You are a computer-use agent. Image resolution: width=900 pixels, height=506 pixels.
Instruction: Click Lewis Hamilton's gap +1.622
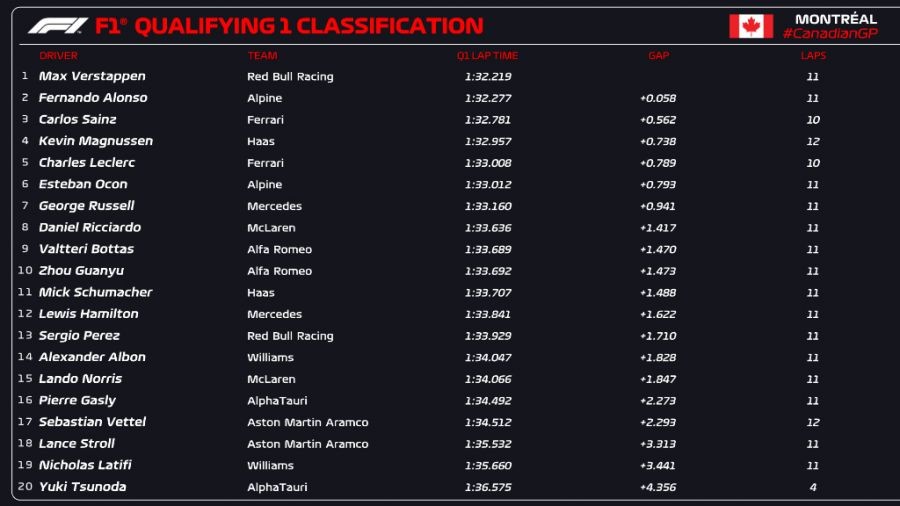658,314
